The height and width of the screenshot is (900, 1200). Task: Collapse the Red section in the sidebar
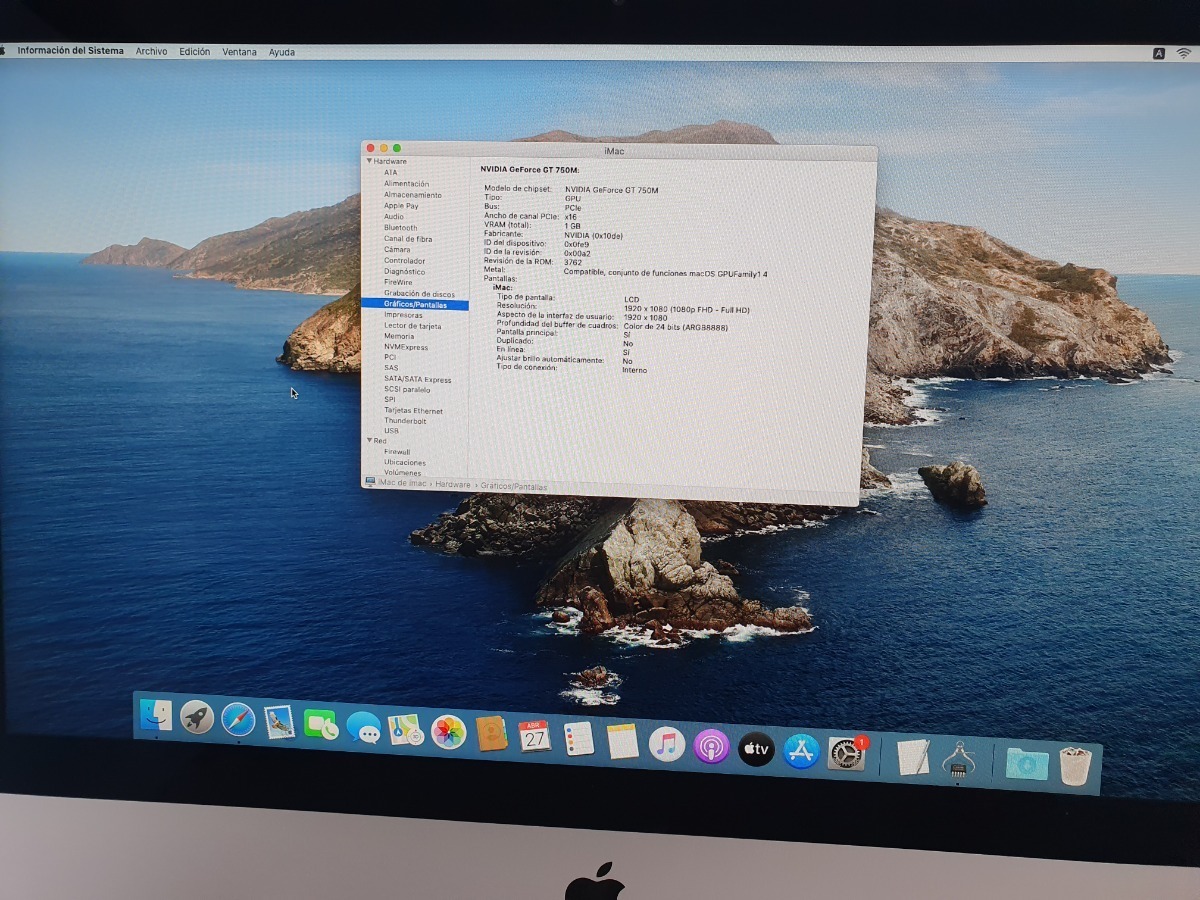pyautogui.click(x=368, y=441)
